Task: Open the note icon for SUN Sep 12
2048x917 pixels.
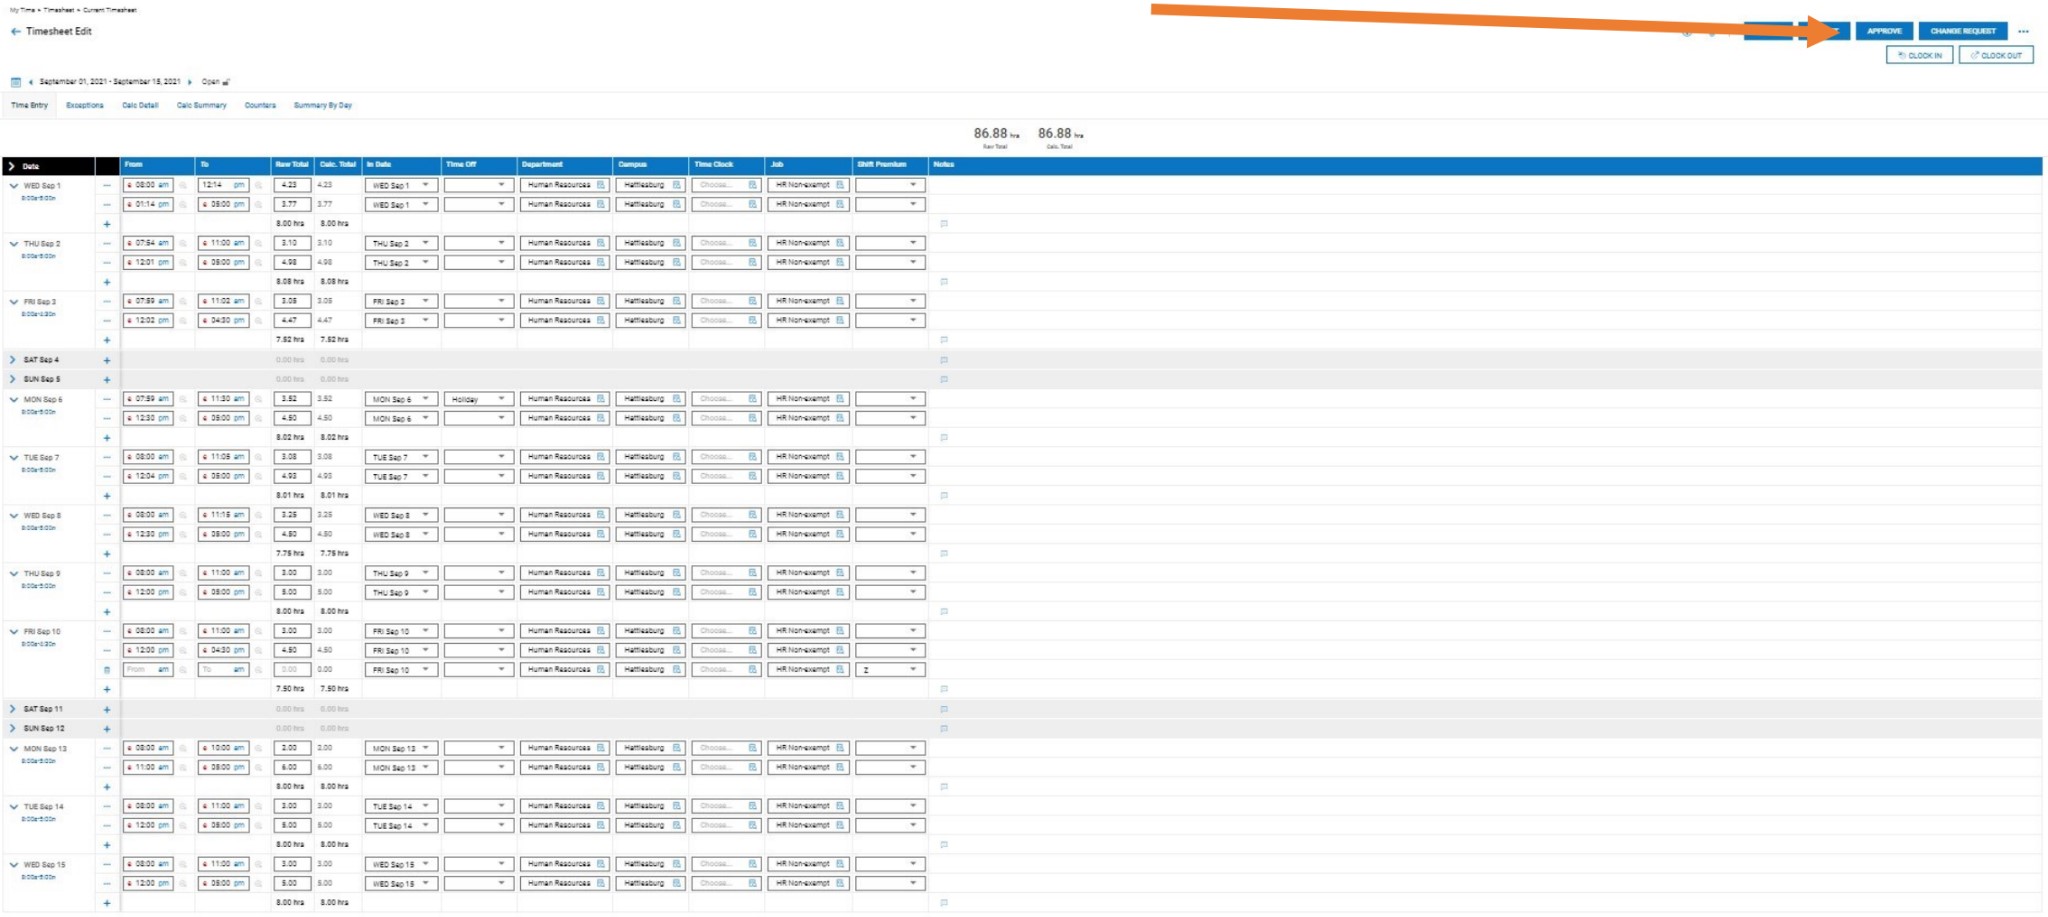Action: (x=944, y=729)
